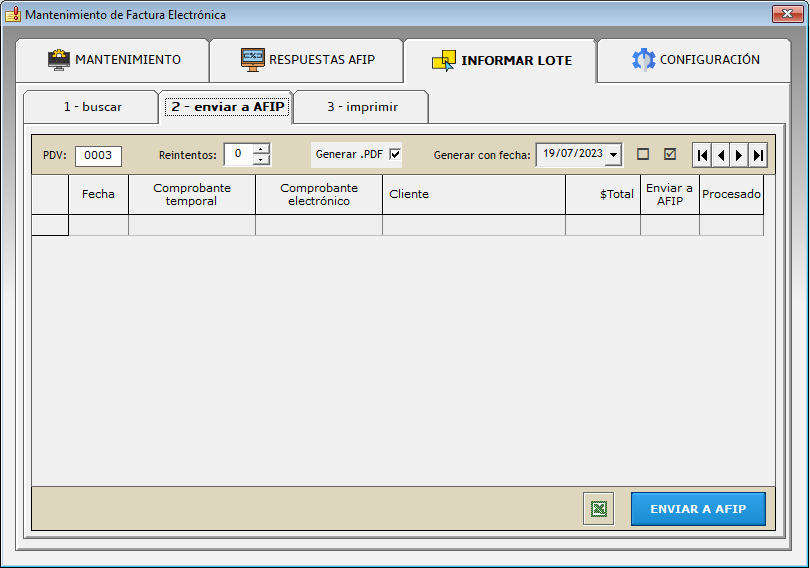Select the INFORMAR LOTE tab
This screenshot has width=810, height=568.
click(x=501, y=61)
